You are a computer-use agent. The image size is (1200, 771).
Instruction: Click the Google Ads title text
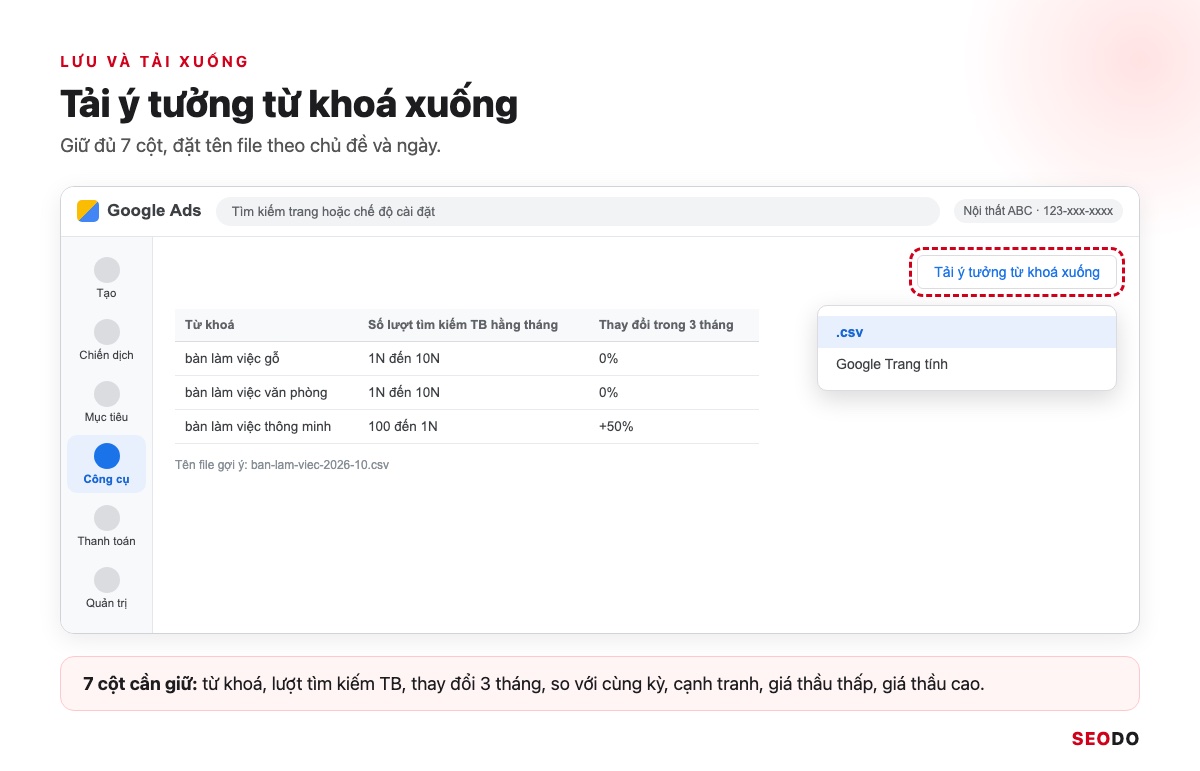pos(154,211)
